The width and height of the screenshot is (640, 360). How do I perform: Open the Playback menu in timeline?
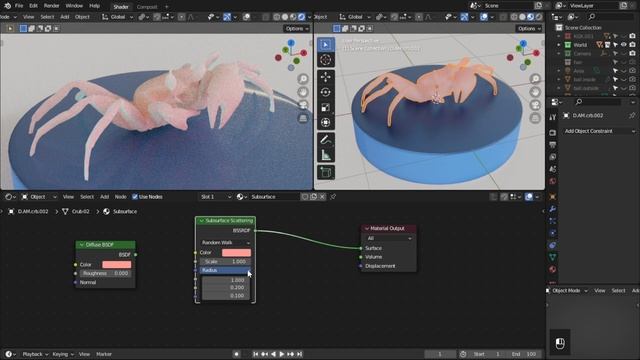coord(35,354)
